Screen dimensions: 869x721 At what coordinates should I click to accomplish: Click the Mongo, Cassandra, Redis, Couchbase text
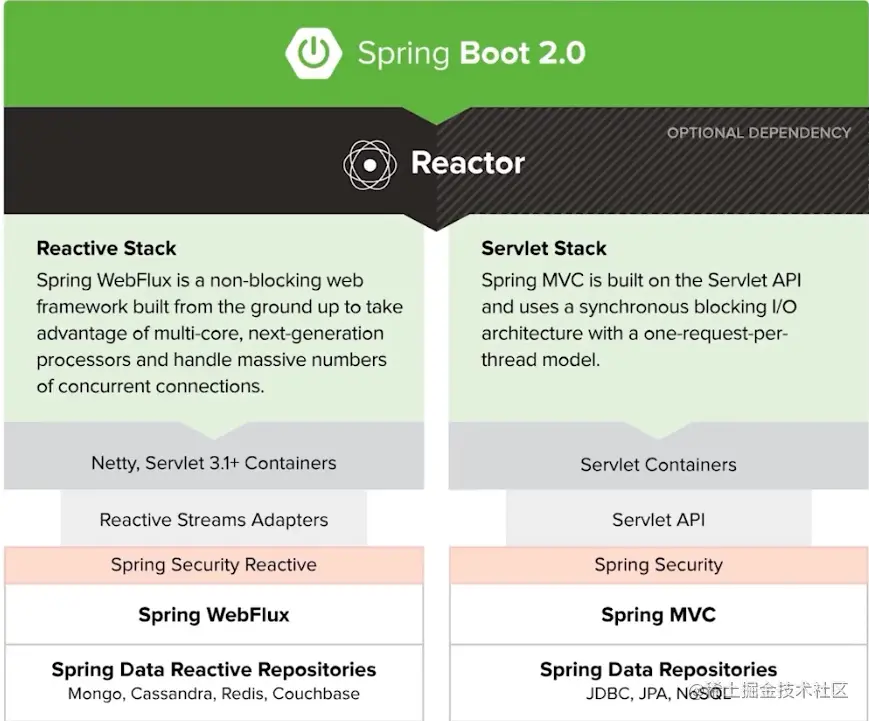(213, 693)
